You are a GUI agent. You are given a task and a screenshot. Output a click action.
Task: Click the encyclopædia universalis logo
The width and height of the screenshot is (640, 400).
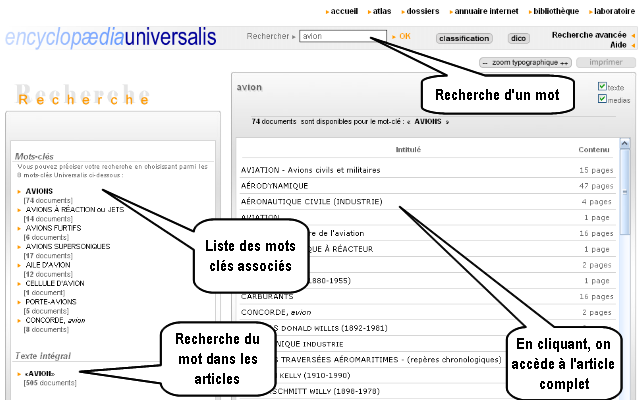tap(111, 37)
